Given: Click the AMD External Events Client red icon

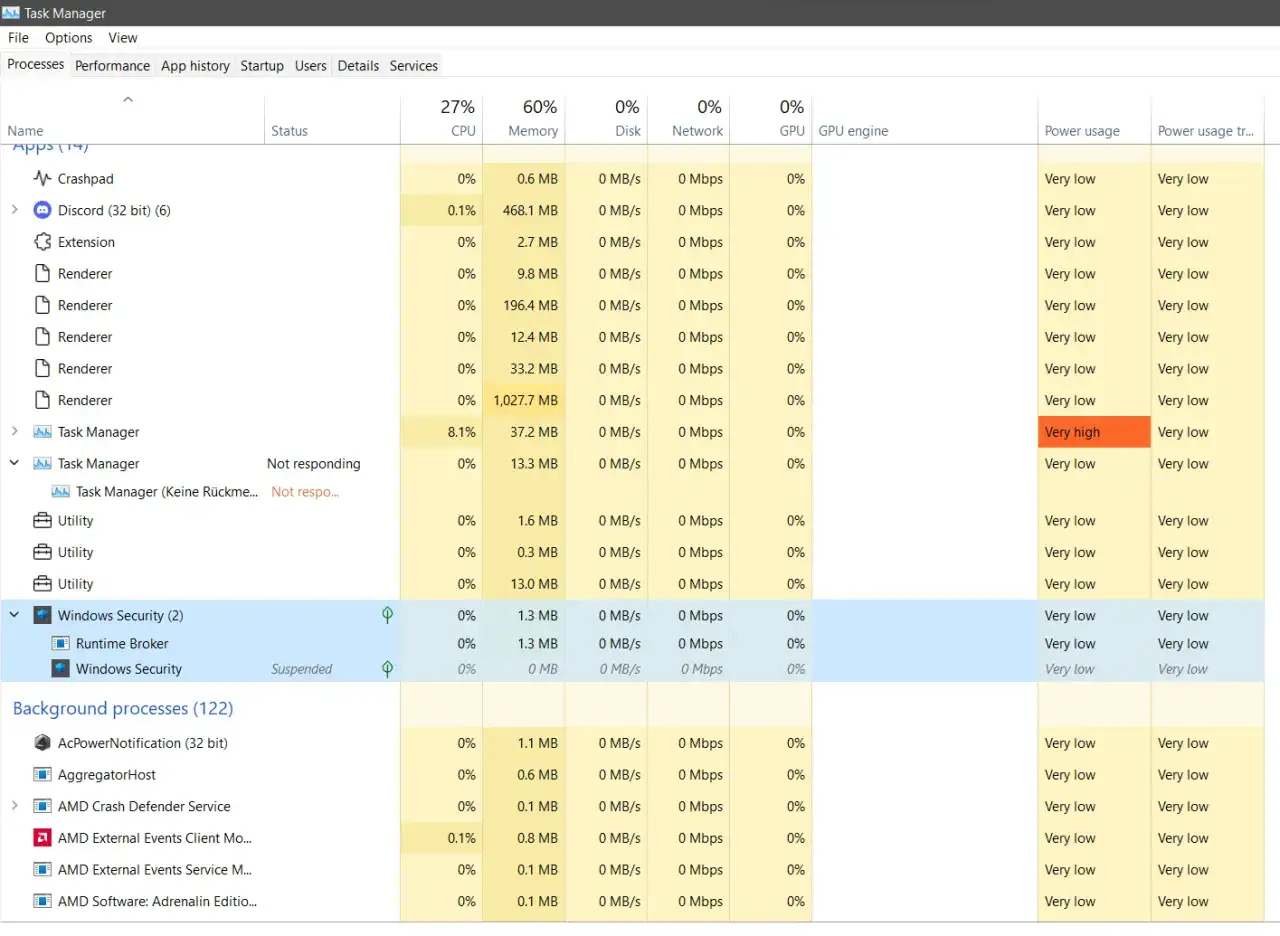Looking at the screenshot, I should (x=42, y=838).
